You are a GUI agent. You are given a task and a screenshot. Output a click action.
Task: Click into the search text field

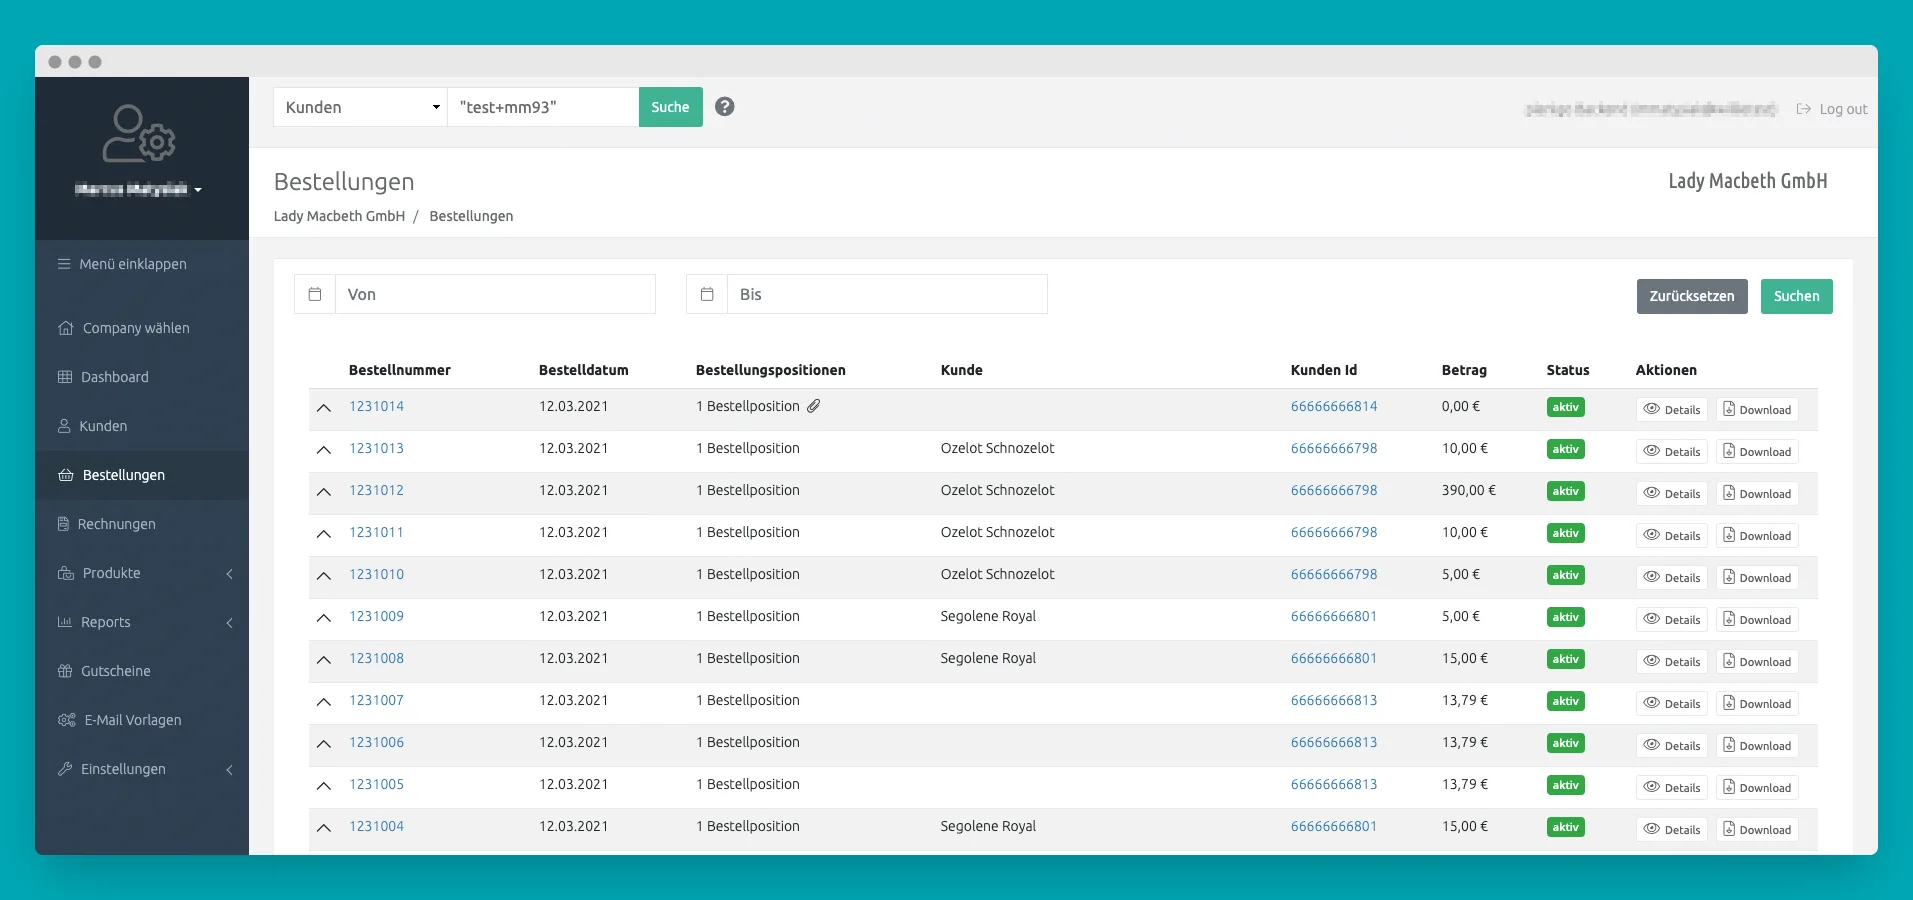[x=543, y=107]
